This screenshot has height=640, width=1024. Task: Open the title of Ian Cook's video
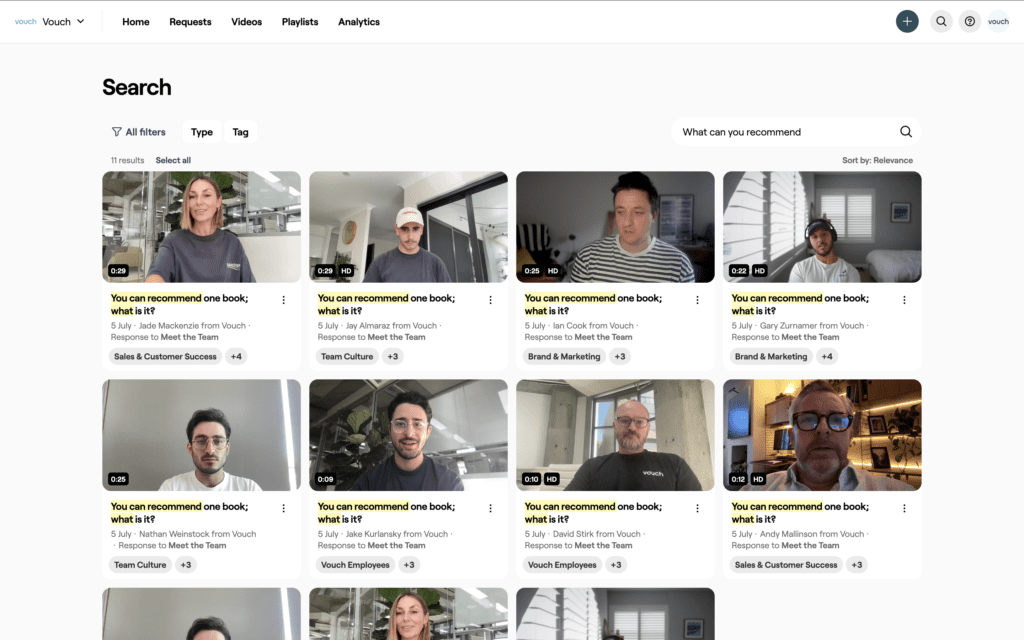(593, 304)
